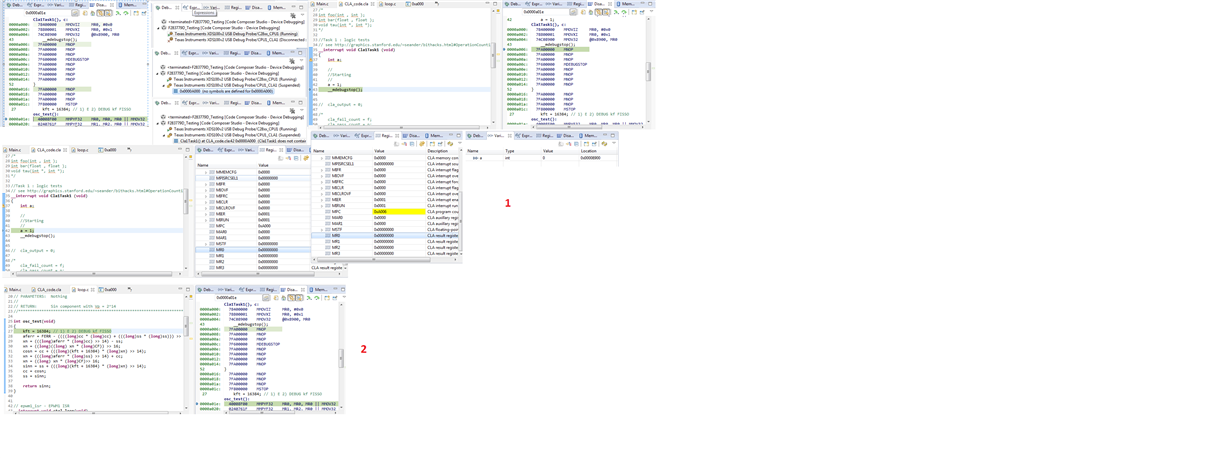The height and width of the screenshot is (458, 1230).
Task: Toggle Show Source in bottom Disassembly view
Action: (x=299, y=297)
